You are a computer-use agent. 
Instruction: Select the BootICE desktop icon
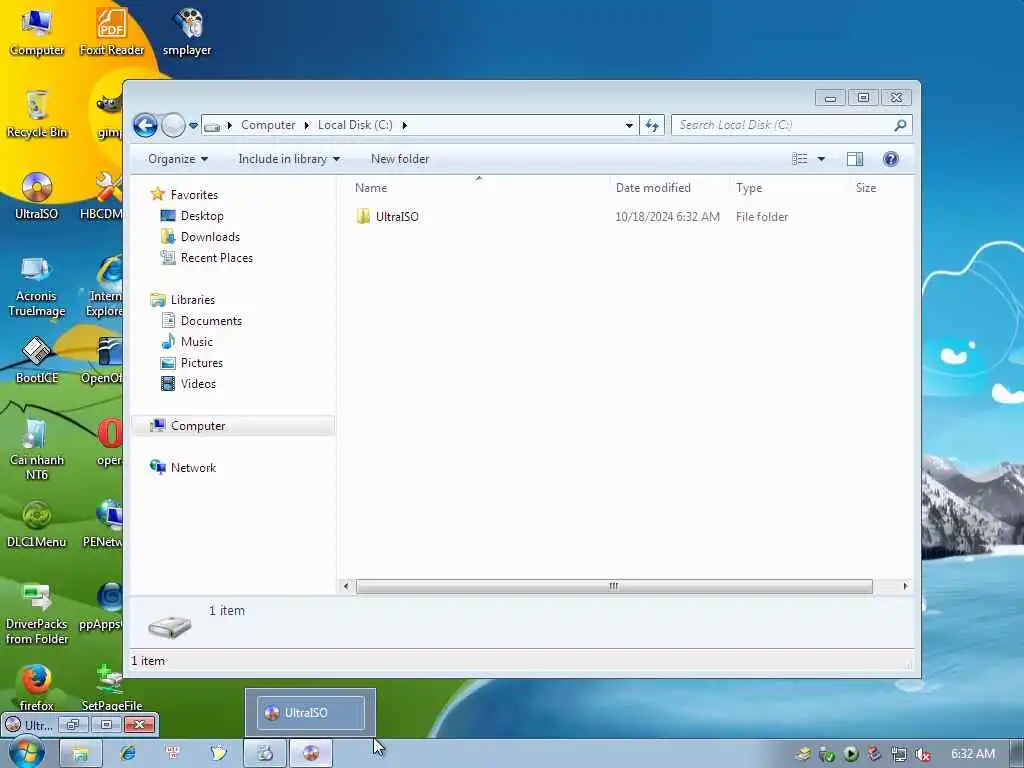click(37, 360)
